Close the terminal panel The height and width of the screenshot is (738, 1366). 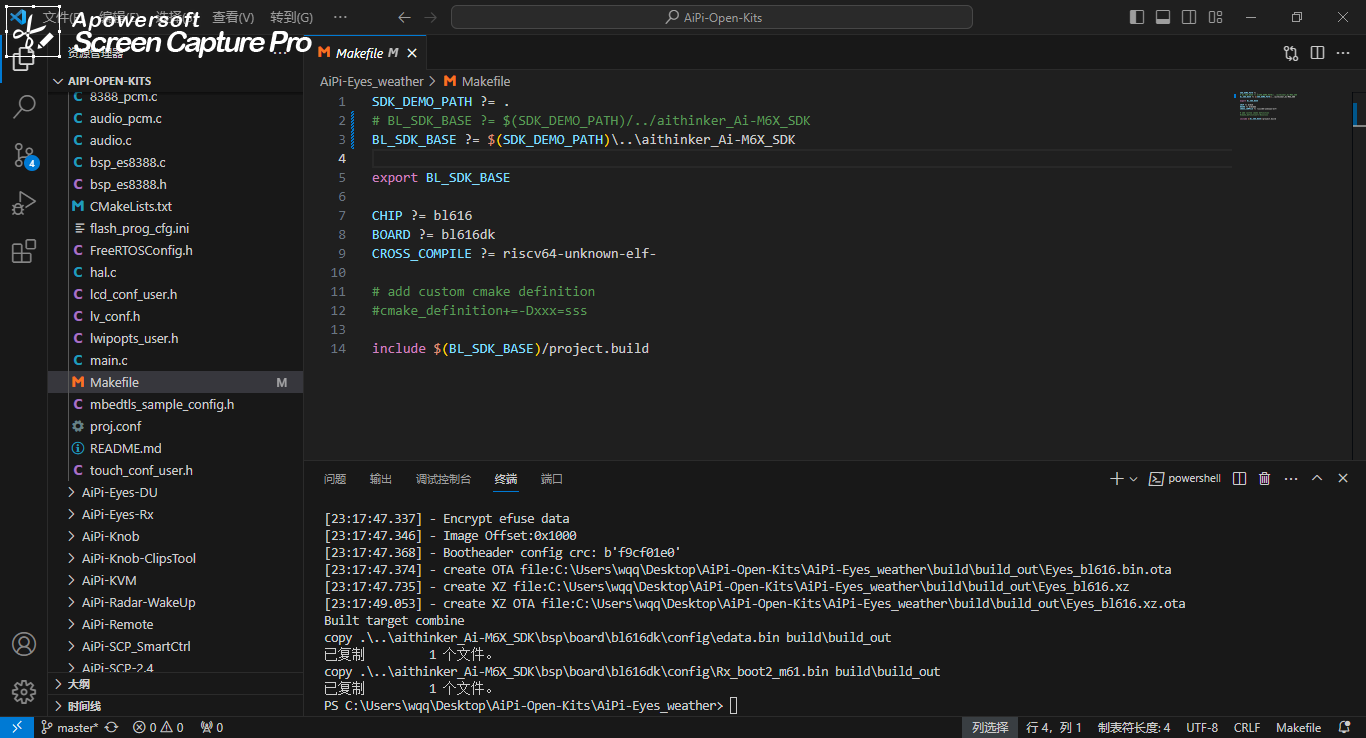coord(1343,479)
